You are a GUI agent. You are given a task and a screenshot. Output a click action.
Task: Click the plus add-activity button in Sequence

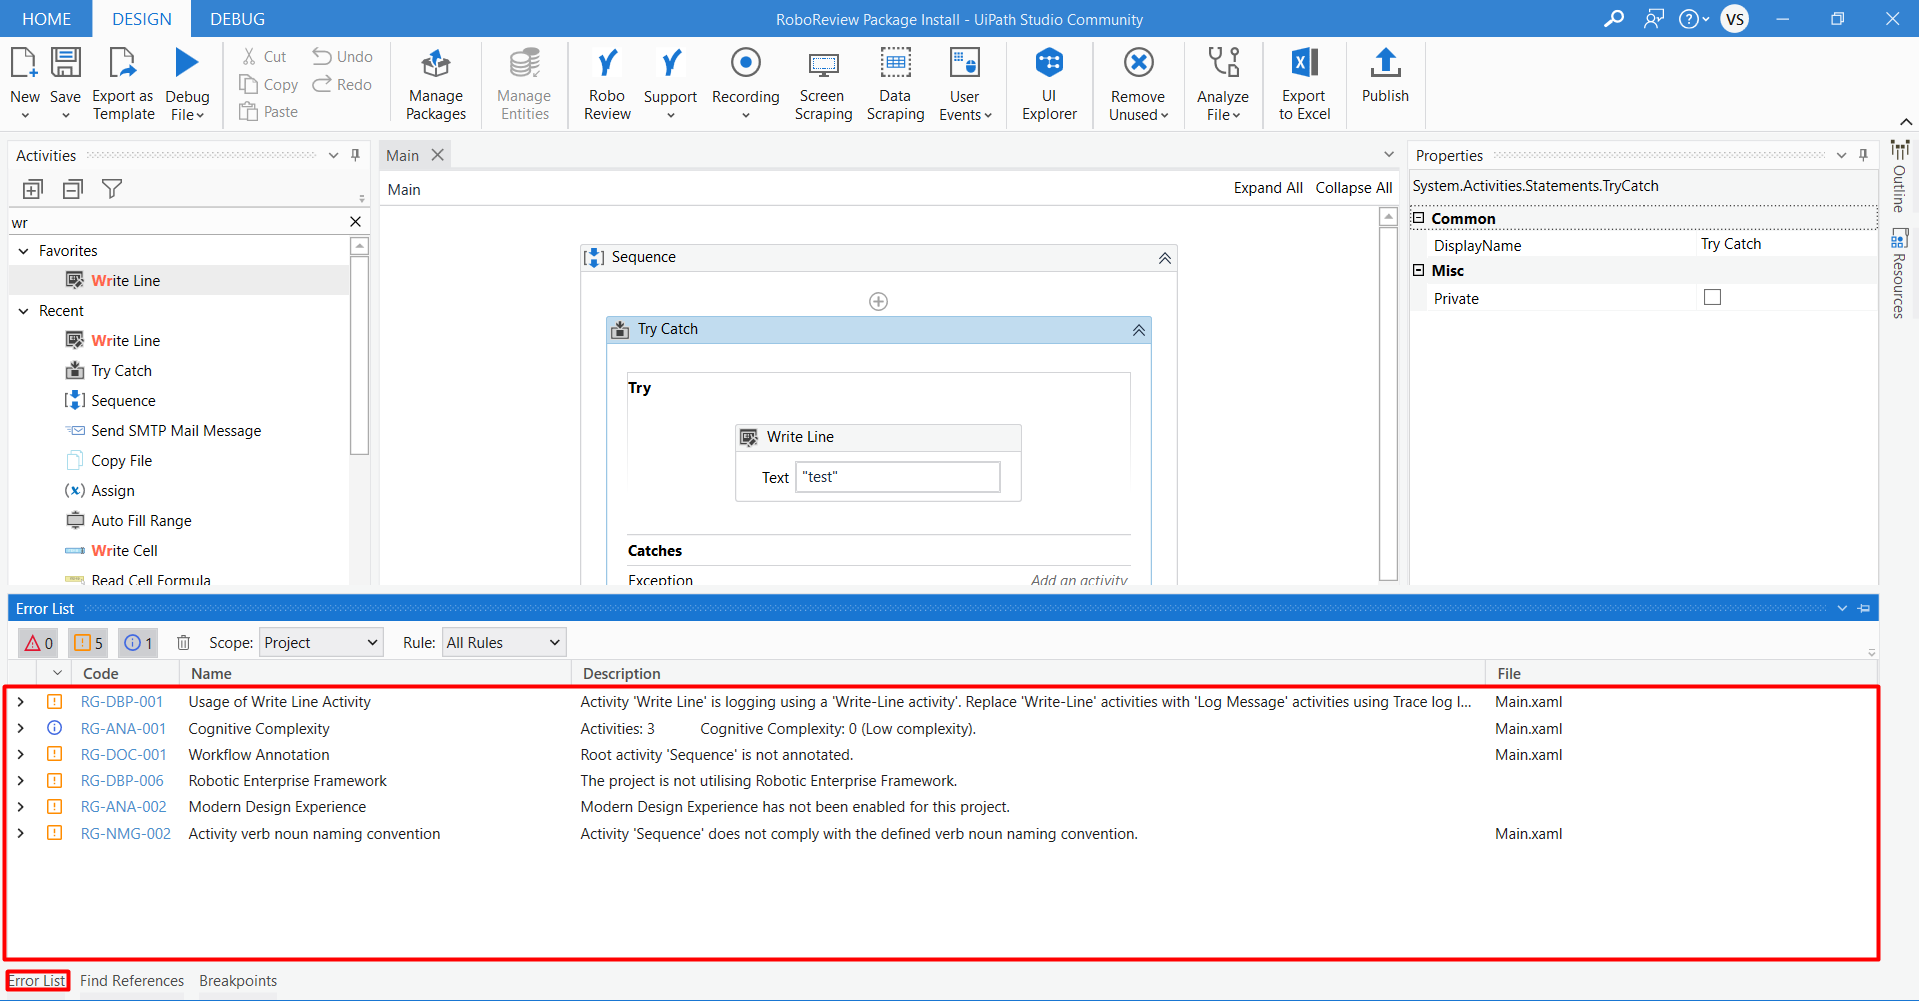tap(878, 302)
